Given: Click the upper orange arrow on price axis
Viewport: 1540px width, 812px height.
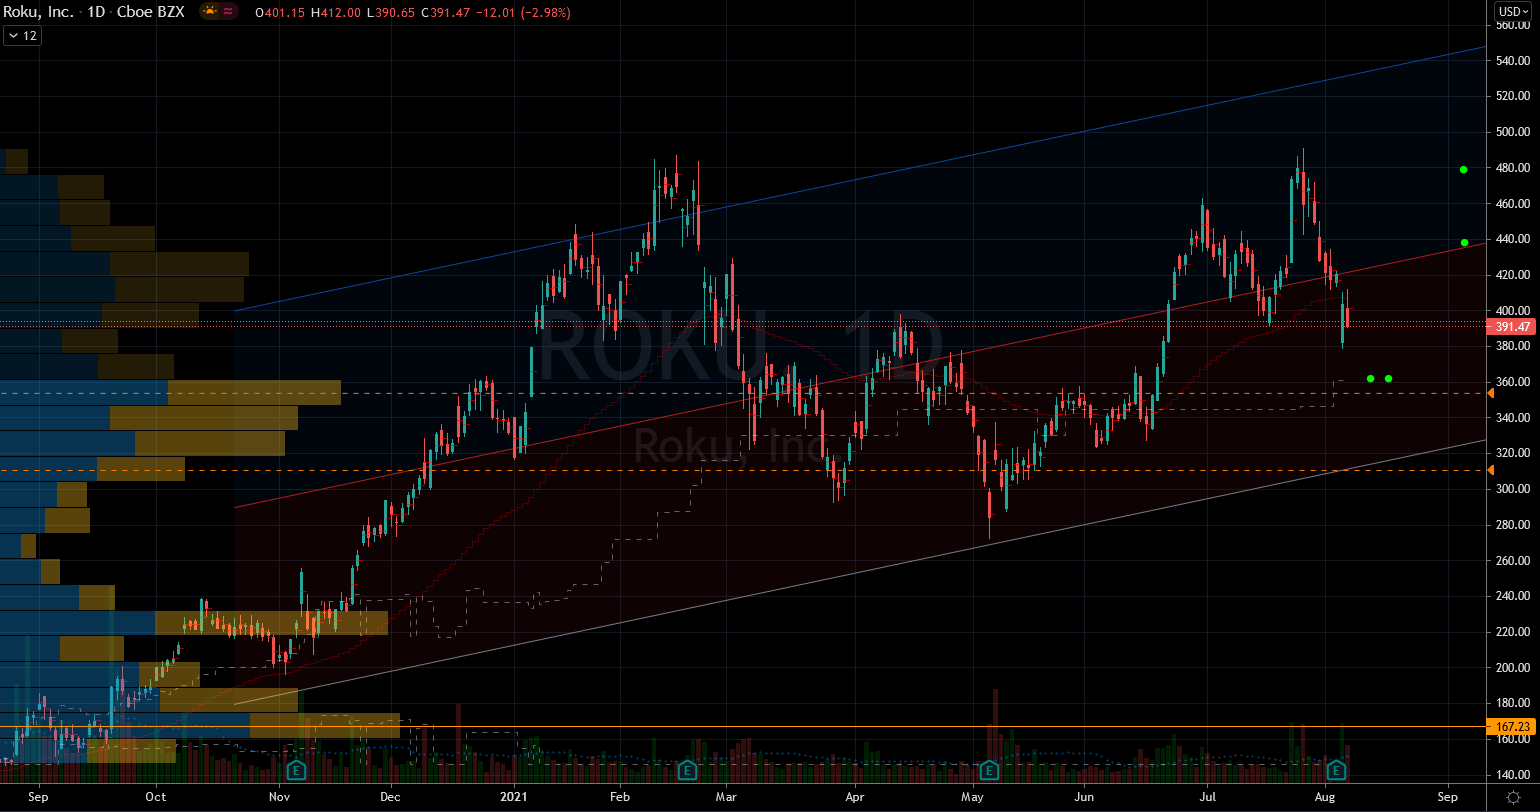Looking at the screenshot, I should [1491, 394].
